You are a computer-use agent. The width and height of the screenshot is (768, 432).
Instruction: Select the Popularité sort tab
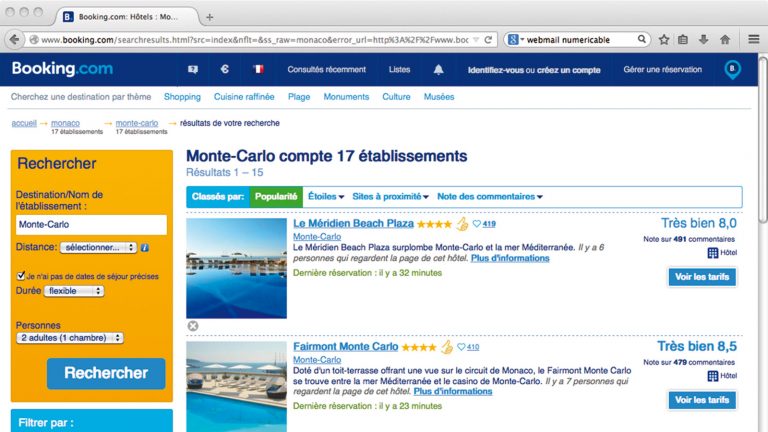(276, 196)
